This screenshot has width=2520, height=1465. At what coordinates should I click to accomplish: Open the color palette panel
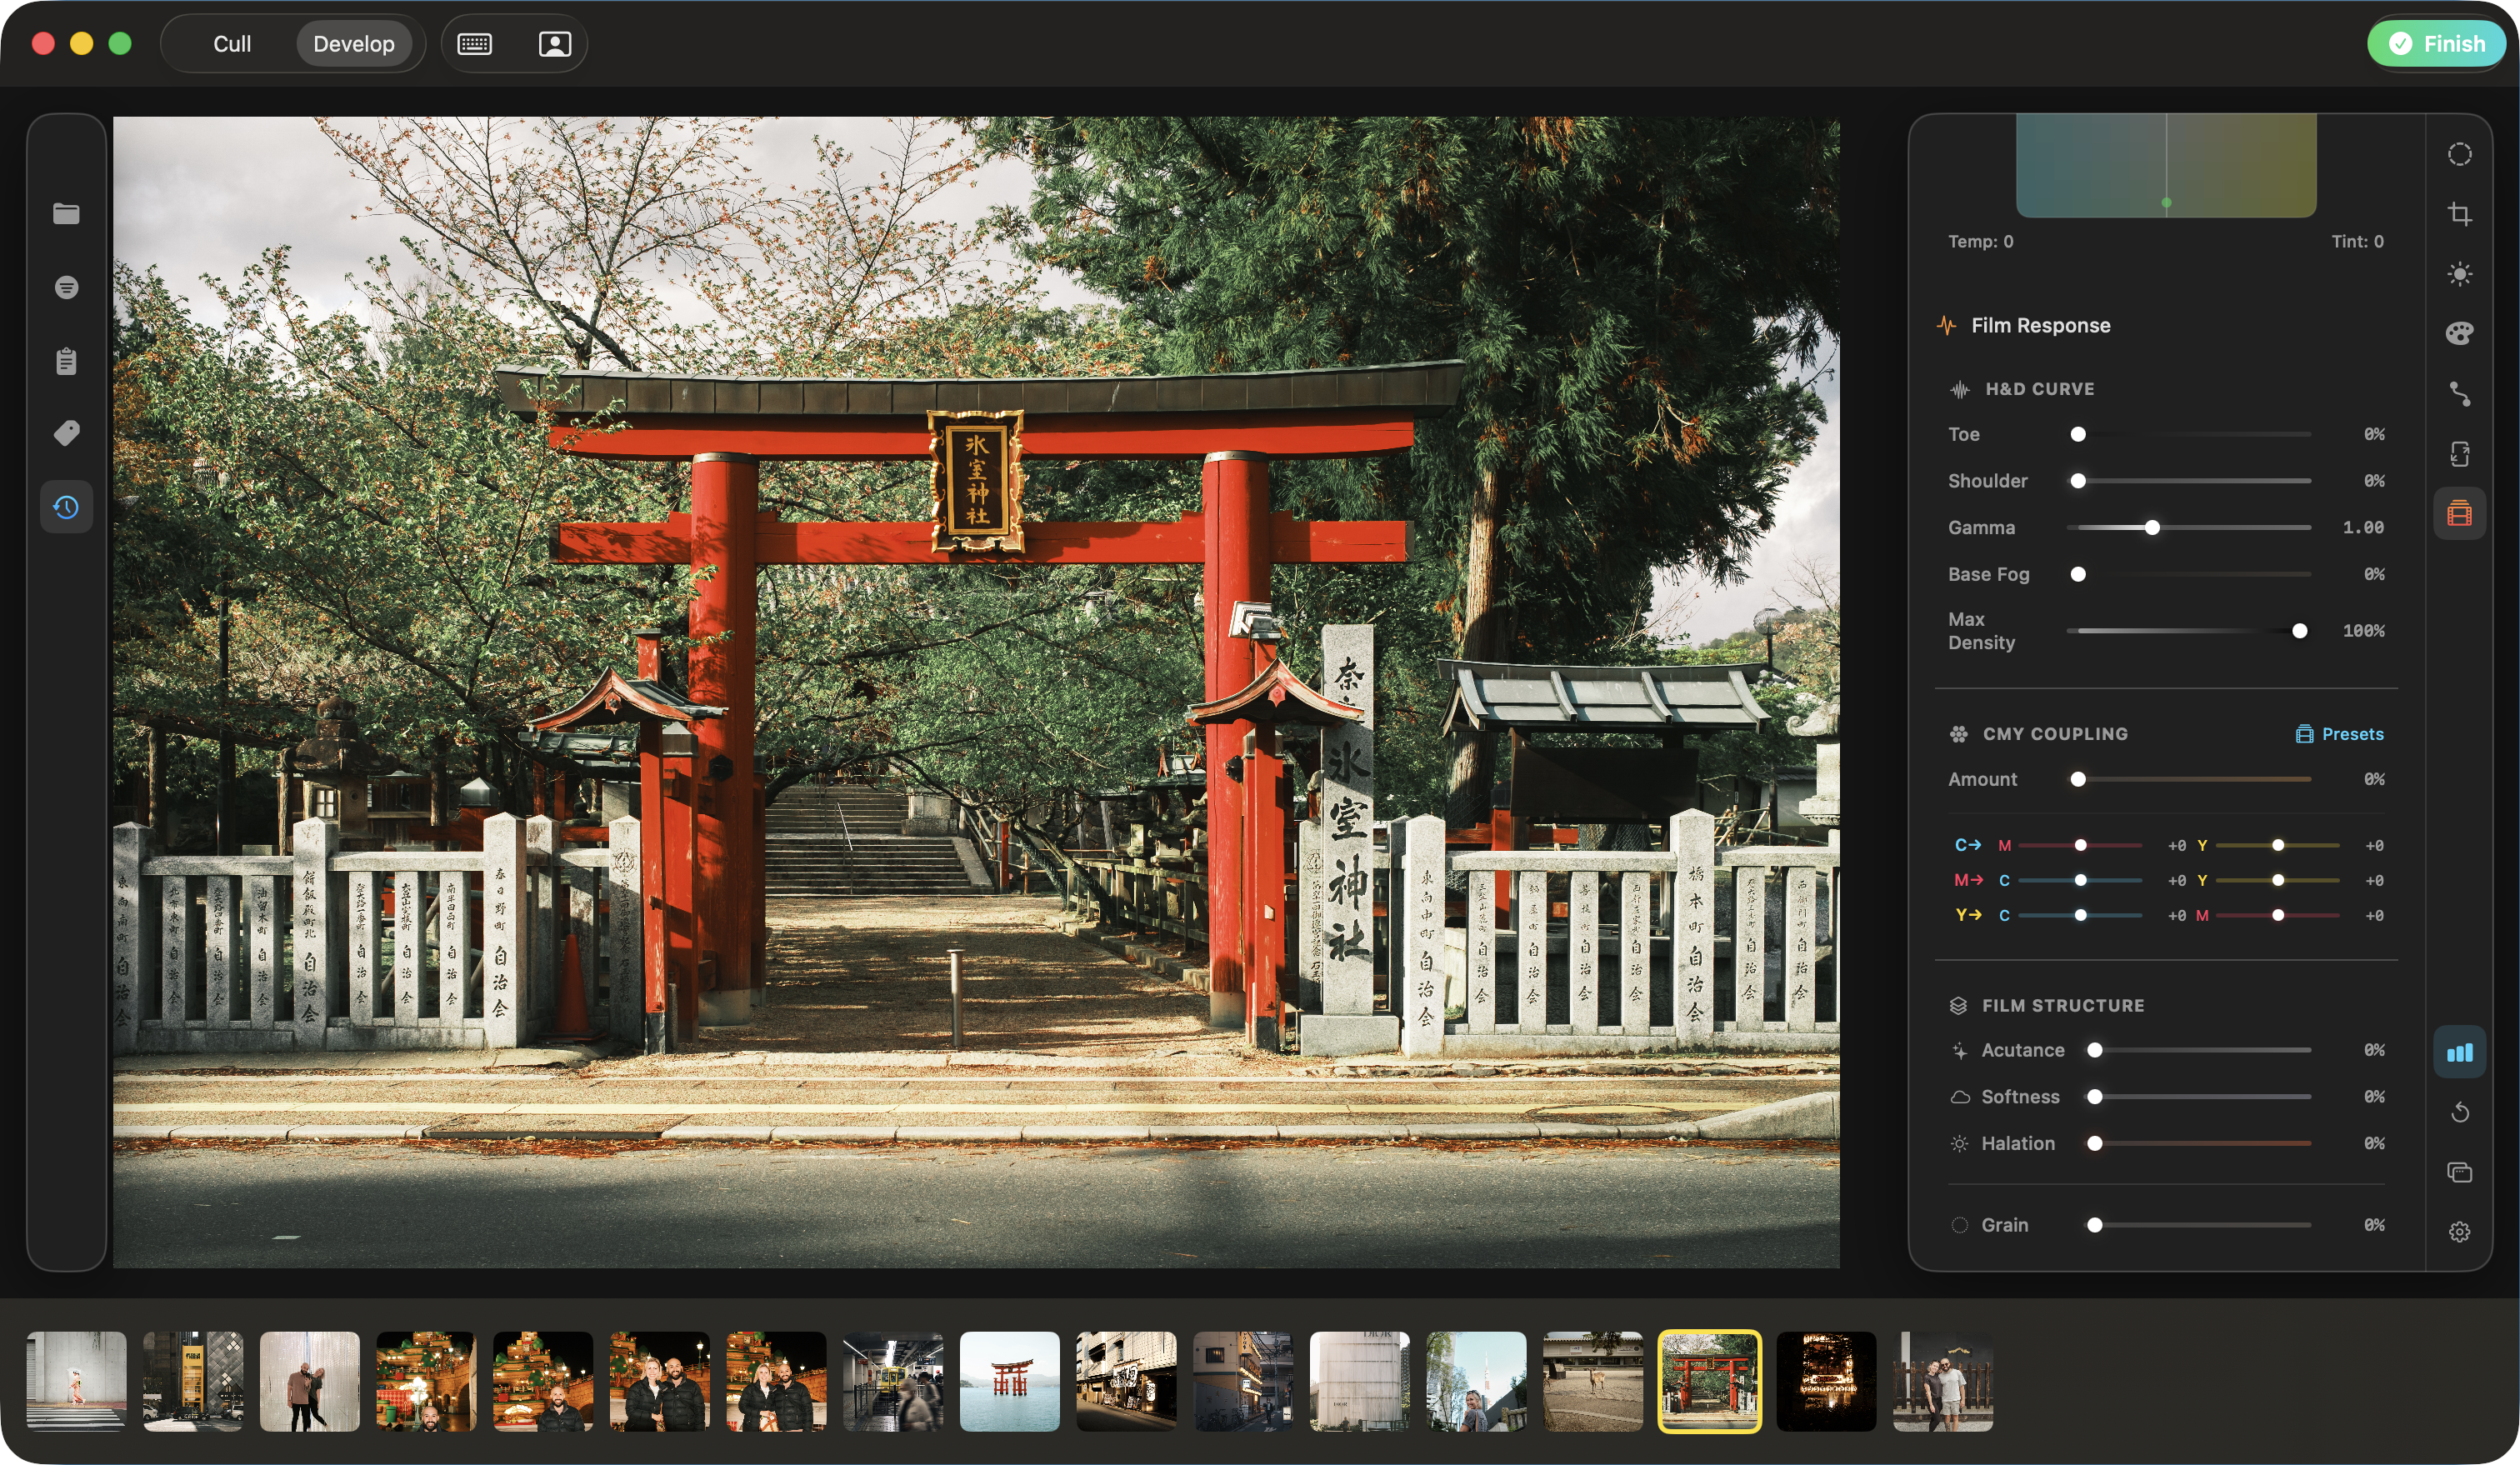tap(2460, 333)
